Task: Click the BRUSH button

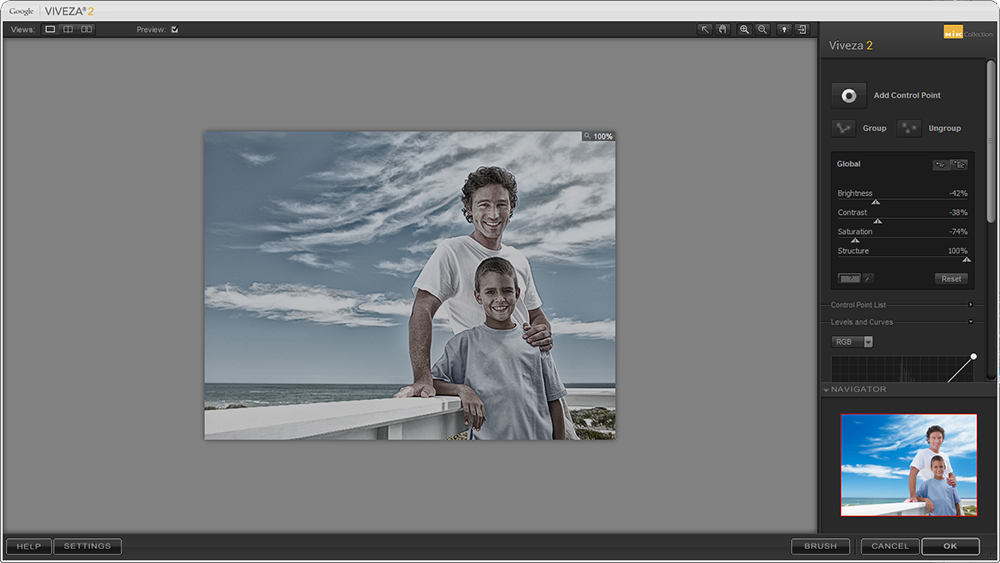Action: [x=820, y=546]
